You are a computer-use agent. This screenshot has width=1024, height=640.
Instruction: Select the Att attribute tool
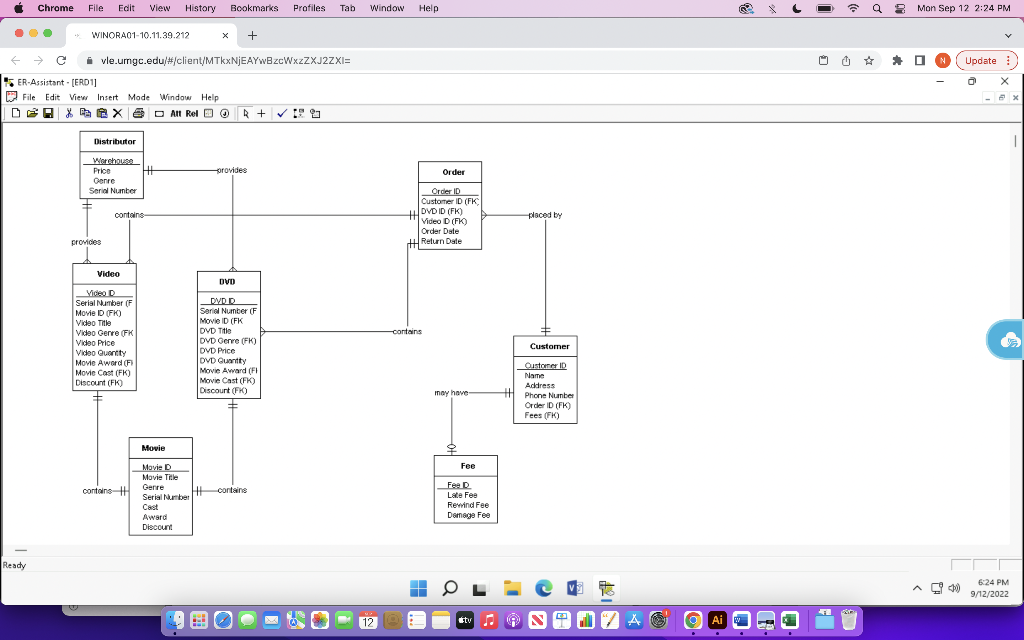pos(176,113)
